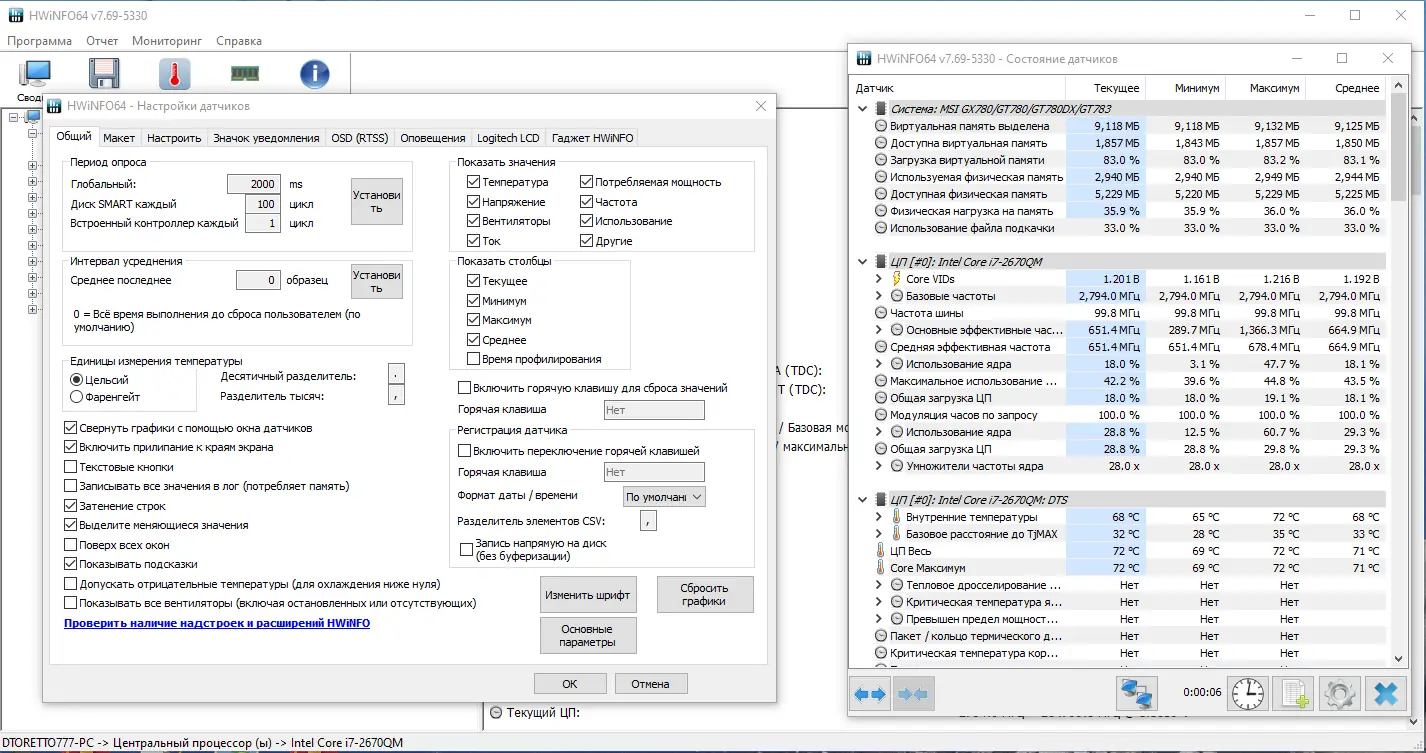Click the gauge icon beside Виртуальная память выделена
The width and height of the screenshot is (1426, 753).
point(881,126)
